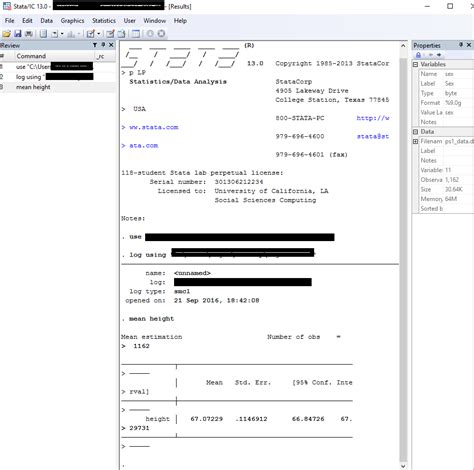Click the results scrollbar up arrow
Image resolution: width=474 pixels, height=470 pixels.
403,46
